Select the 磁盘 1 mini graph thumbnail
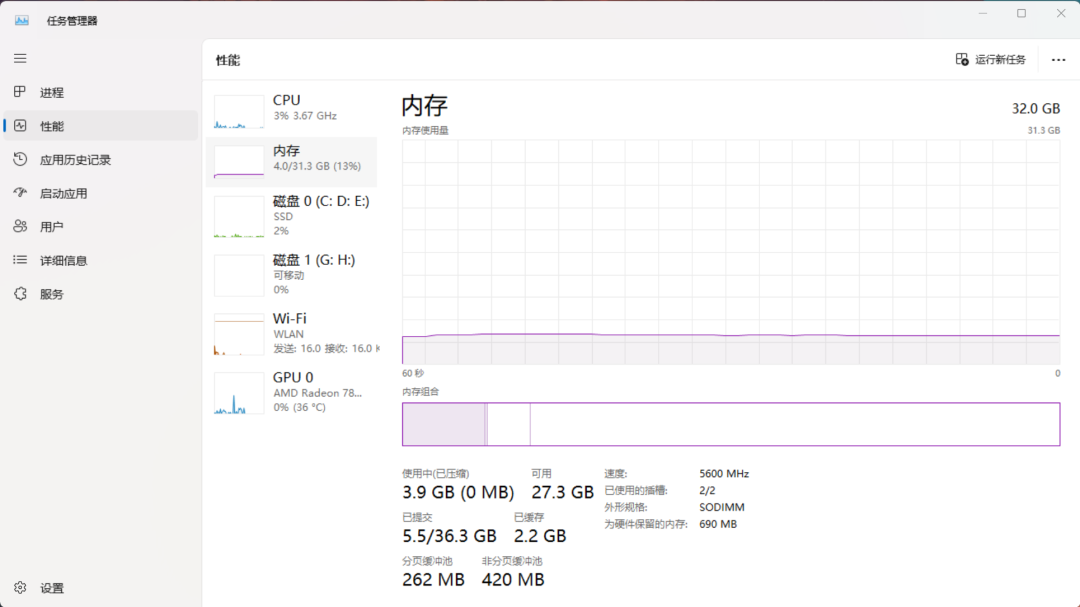The image size is (1080, 607). point(239,276)
